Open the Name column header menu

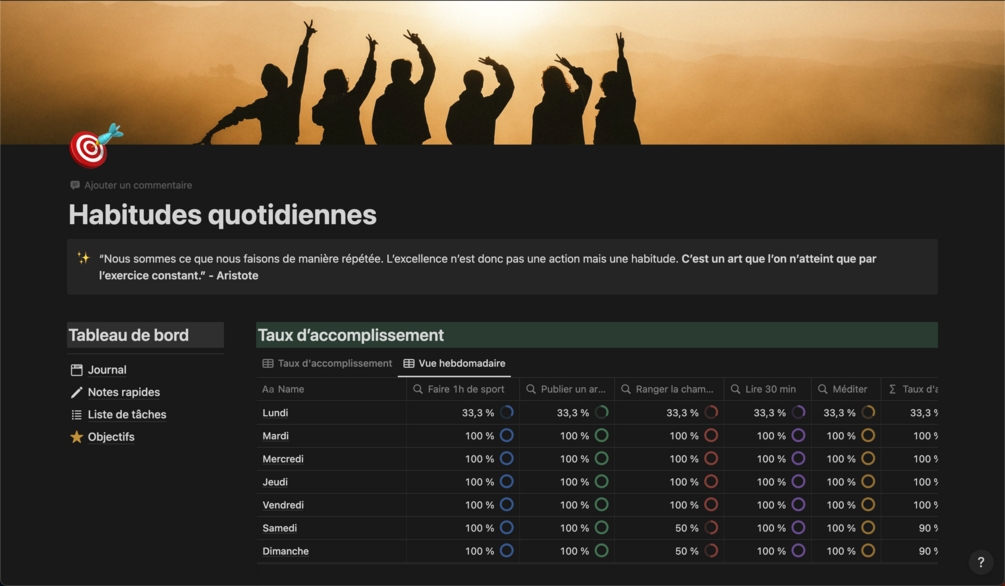click(331, 389)
